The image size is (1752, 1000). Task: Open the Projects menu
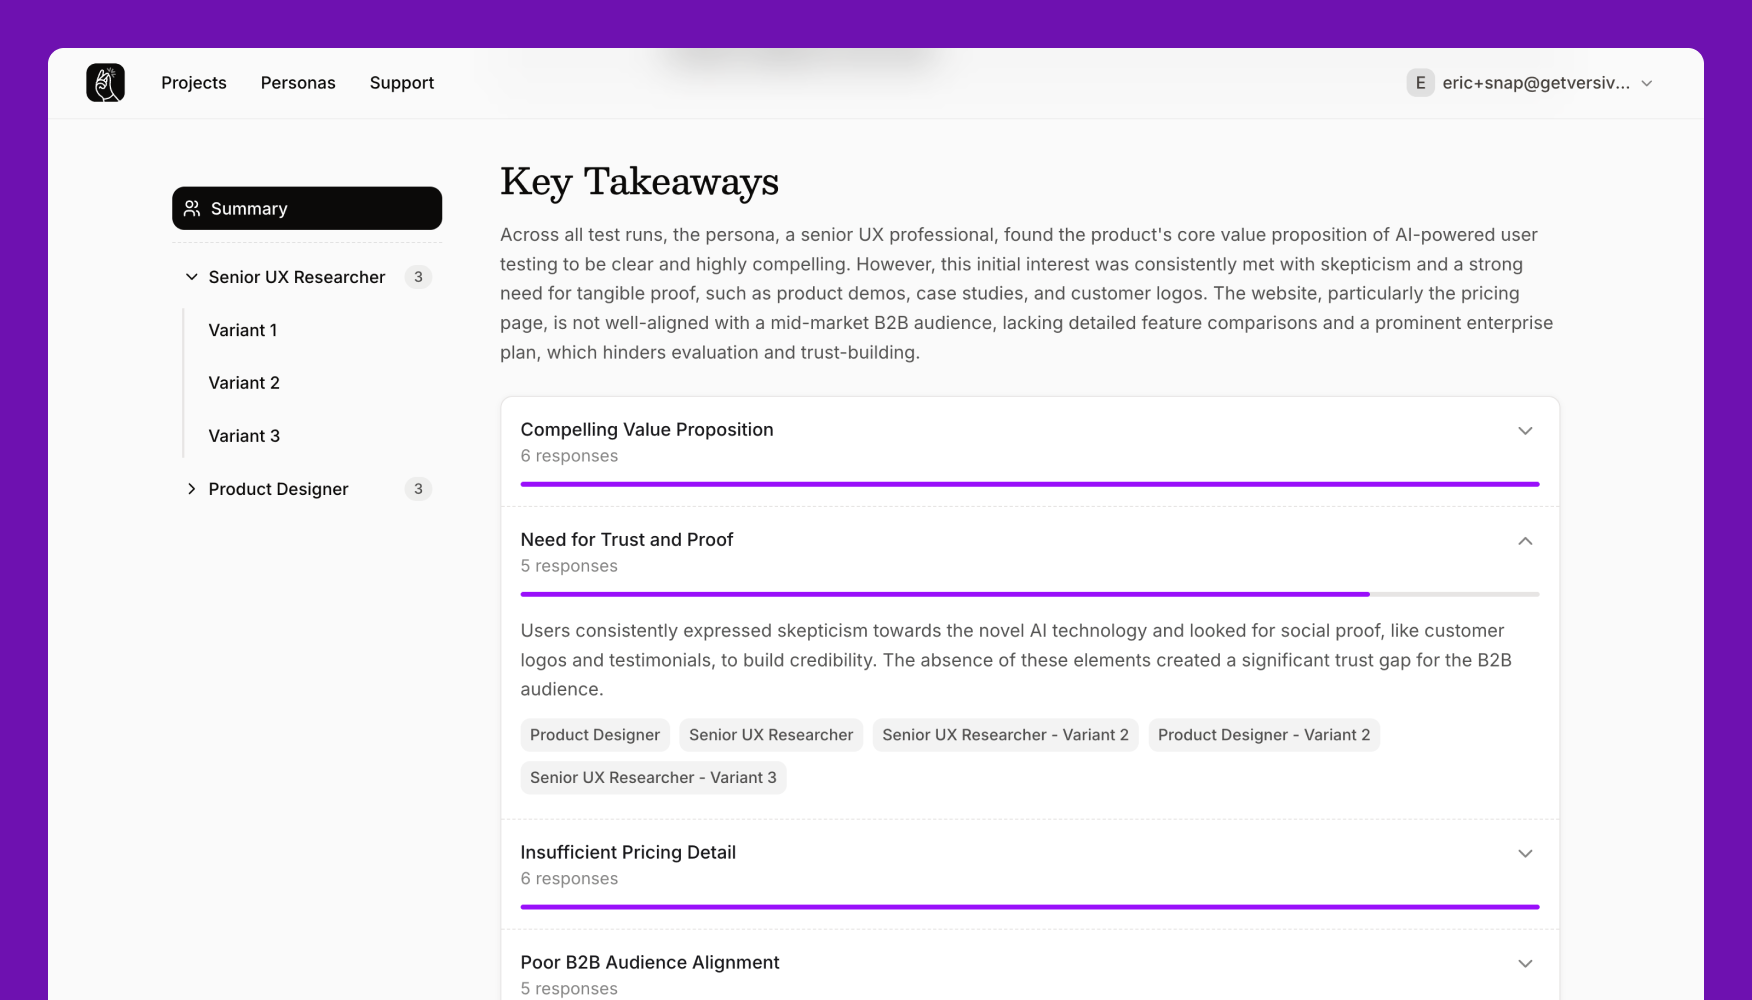tap(193, 82)
